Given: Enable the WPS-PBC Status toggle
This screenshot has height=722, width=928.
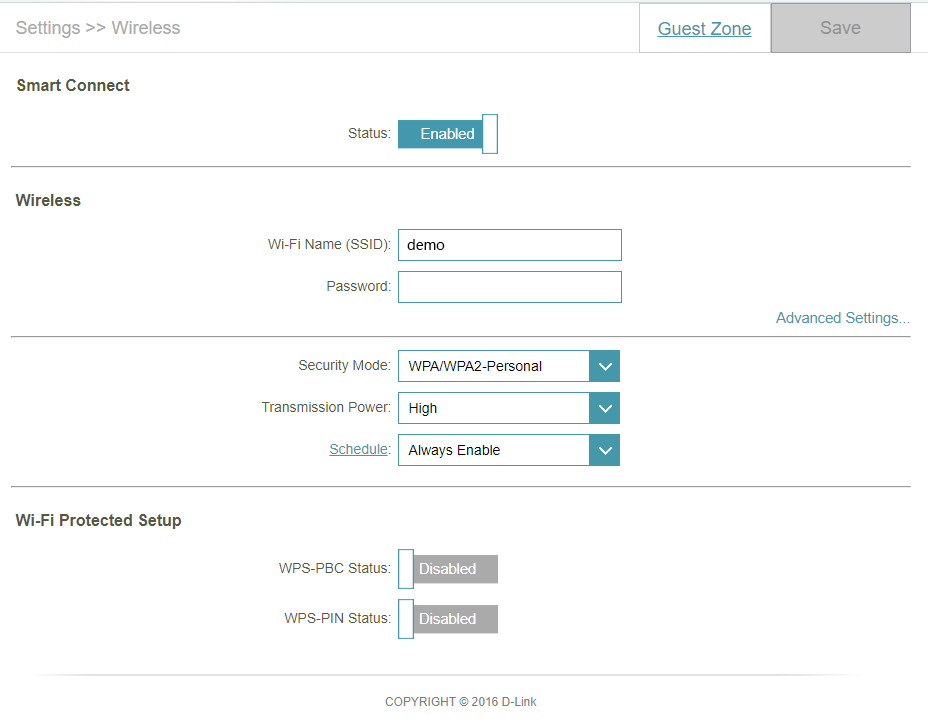Looking at the screenshot, I should pyautogui.click(x=447, y=569).
